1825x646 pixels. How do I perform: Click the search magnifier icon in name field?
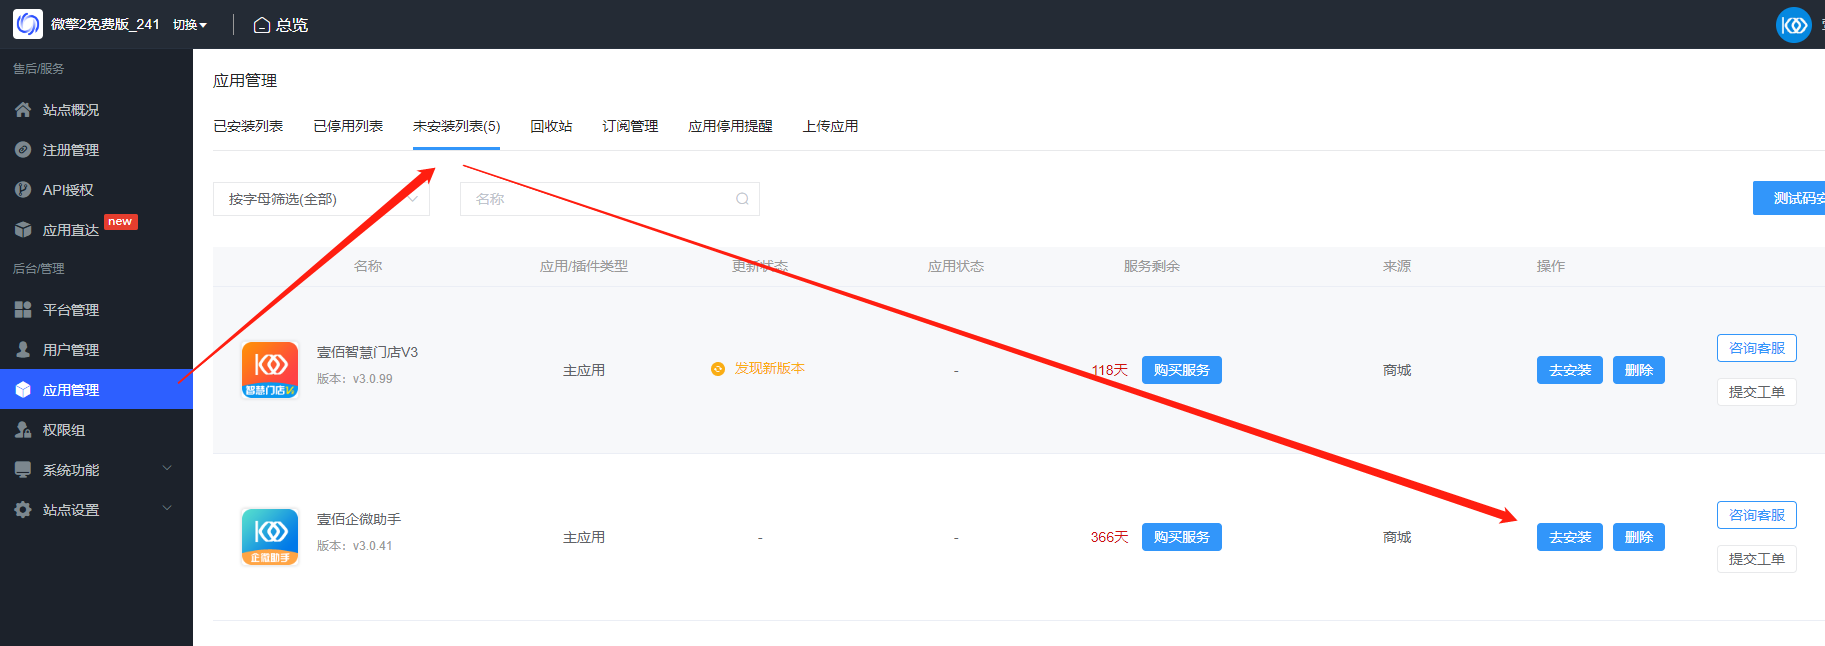click(x=742, y=199)
